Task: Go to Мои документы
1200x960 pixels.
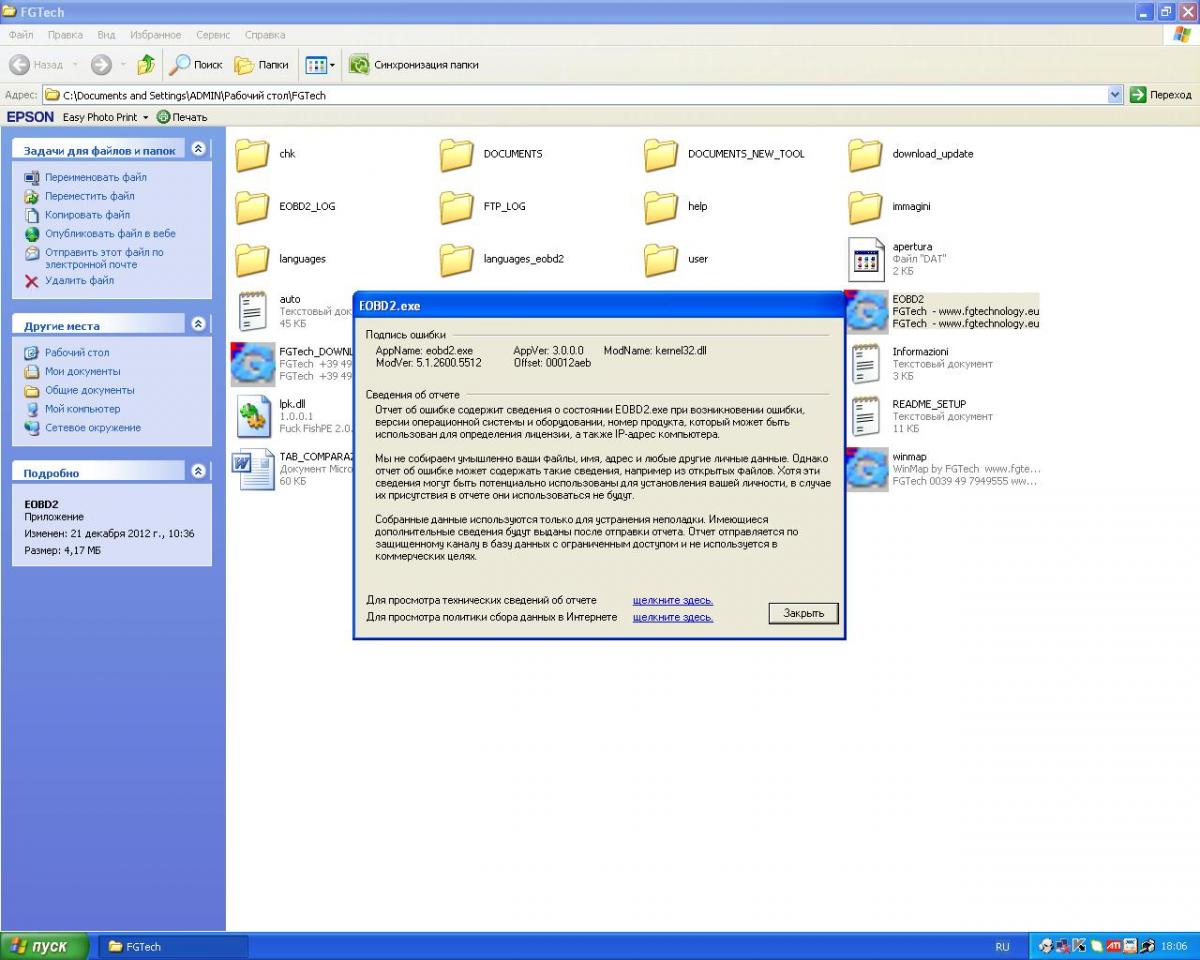Action: coord(72,371)
